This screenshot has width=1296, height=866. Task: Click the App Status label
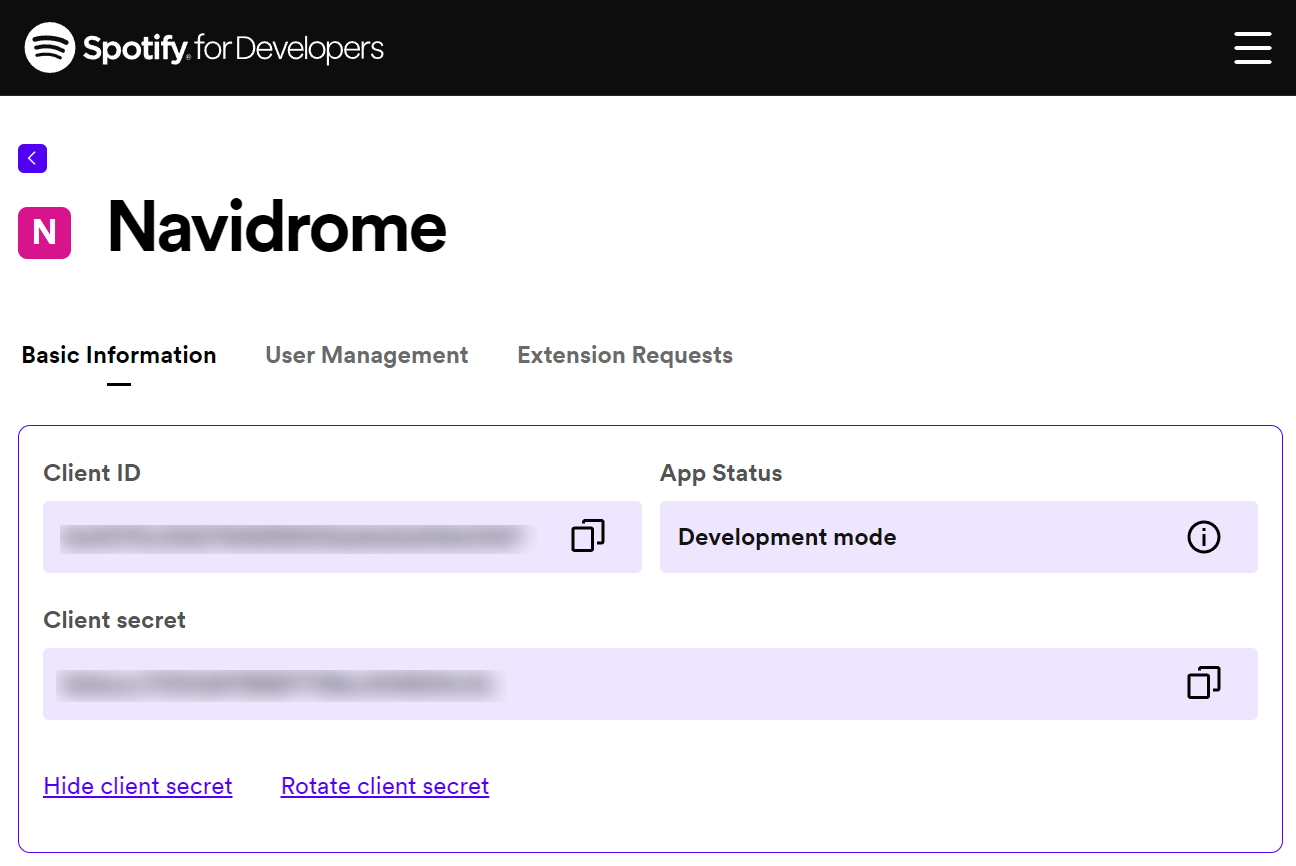click(721, 473)
